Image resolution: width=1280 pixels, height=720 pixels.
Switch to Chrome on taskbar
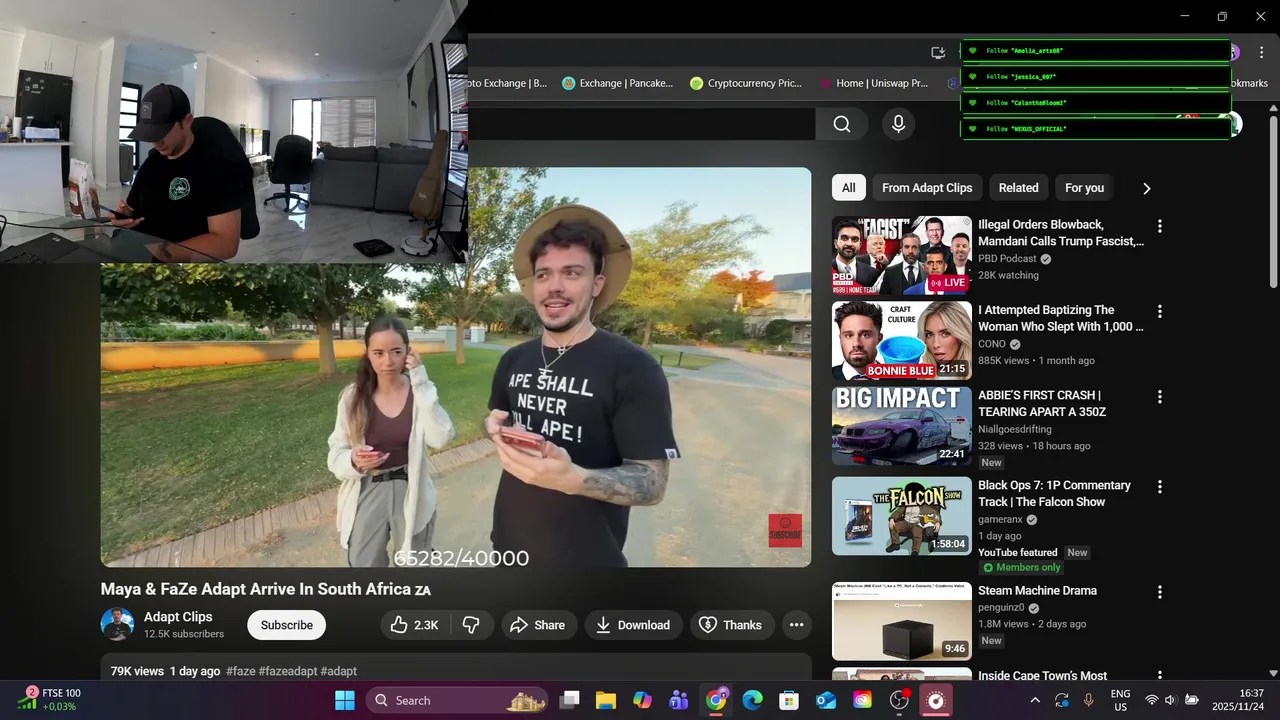716,700
